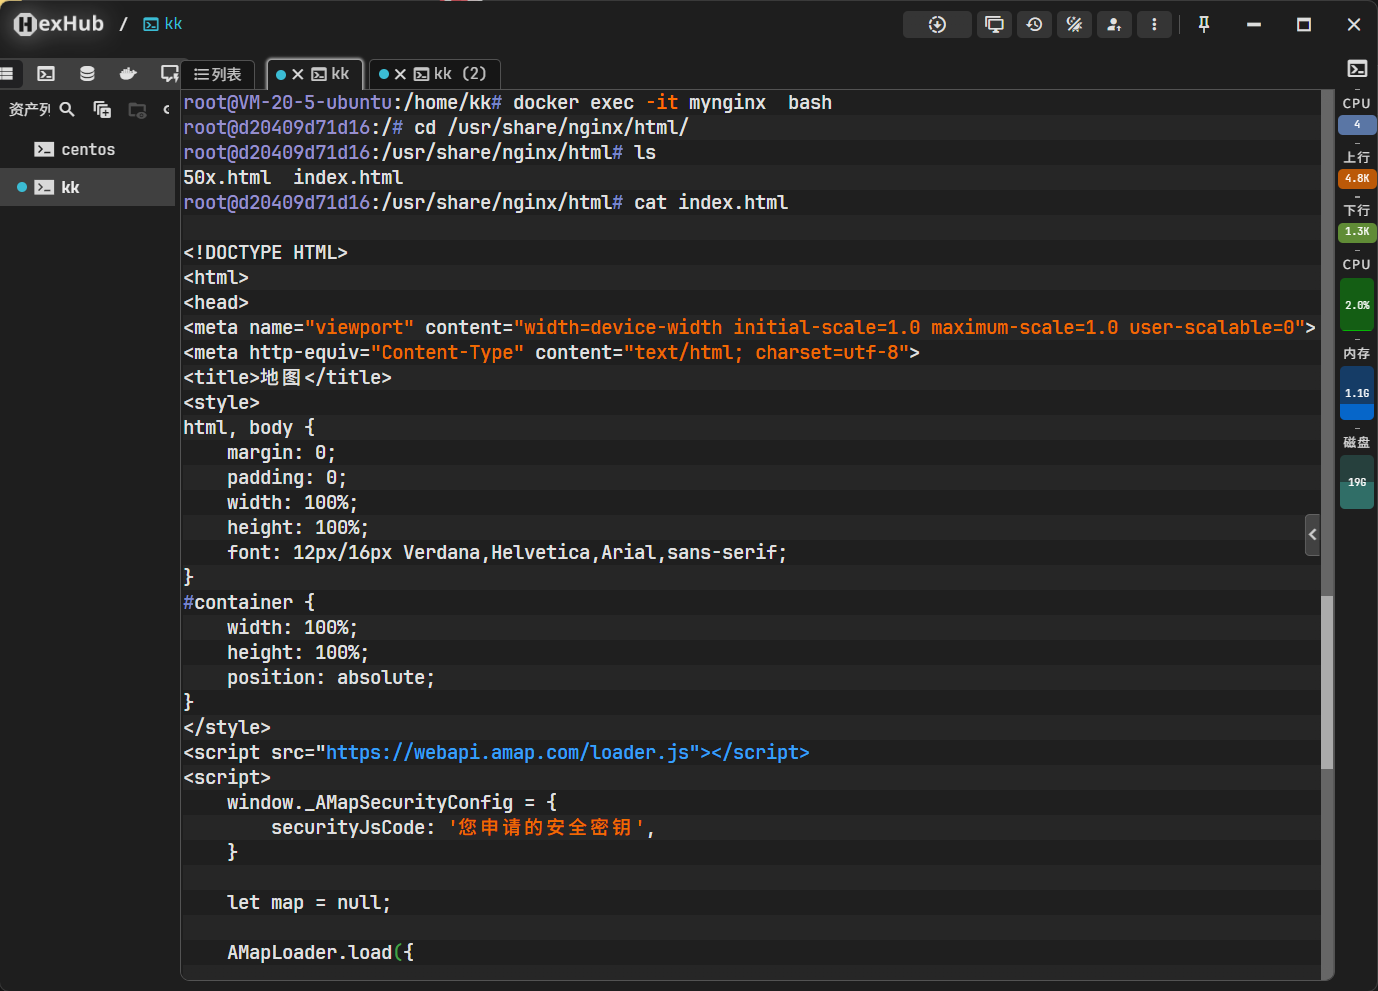Click the 下行 download badge 1.3K
This screenshot has height=991, width=1378.
(x=1357, y=232)
